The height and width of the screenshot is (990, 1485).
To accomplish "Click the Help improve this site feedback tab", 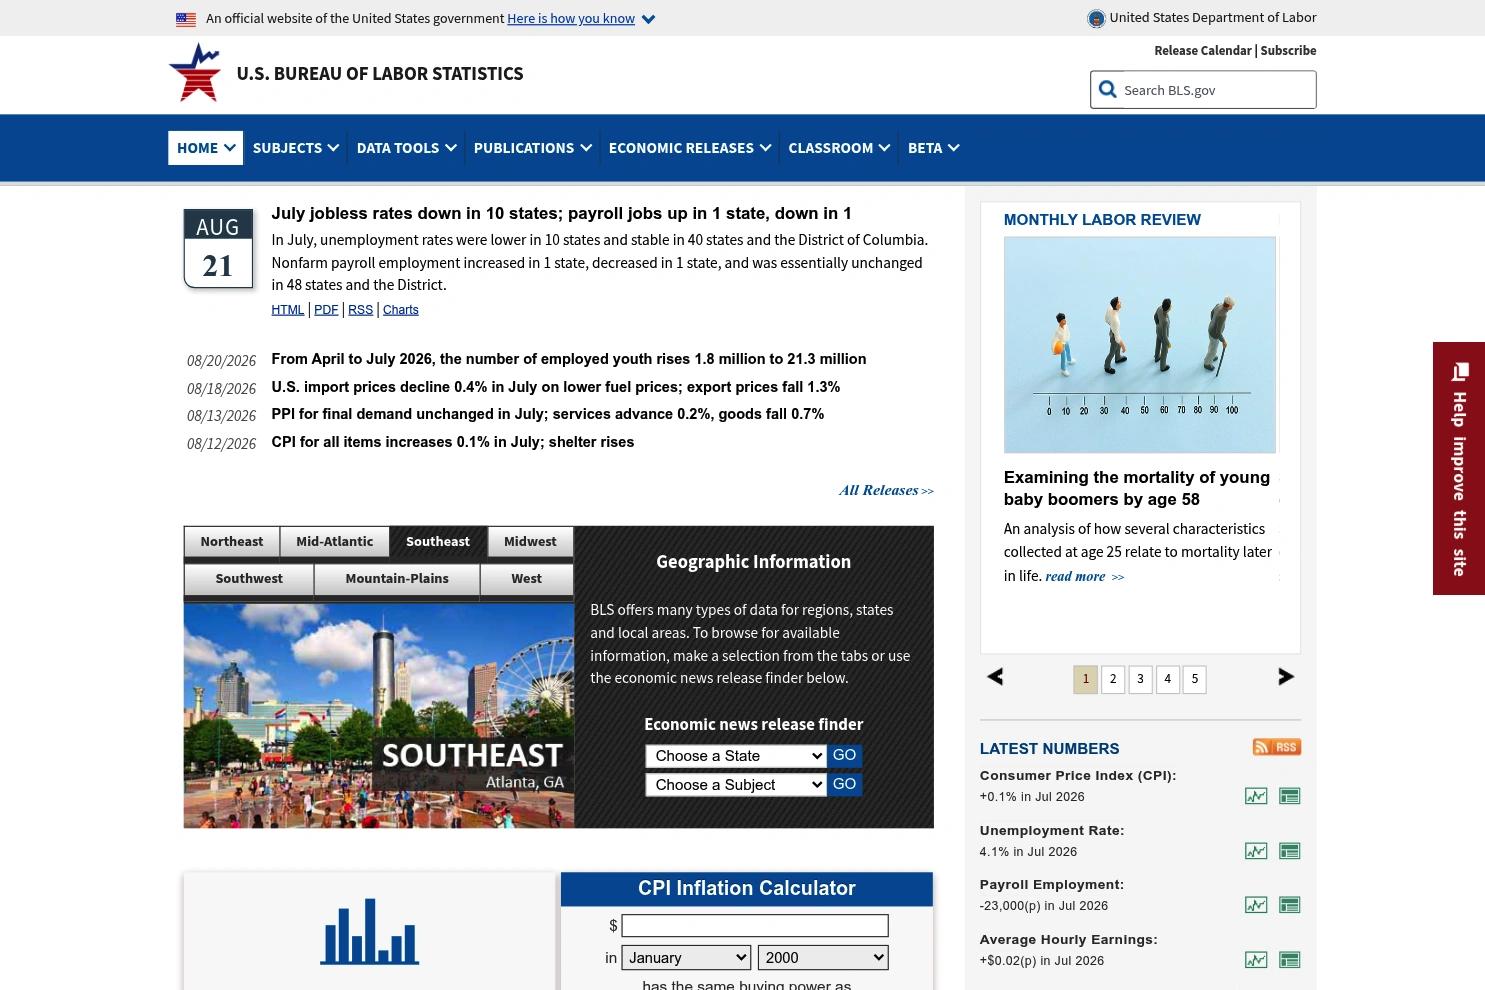I will 1459,468.
